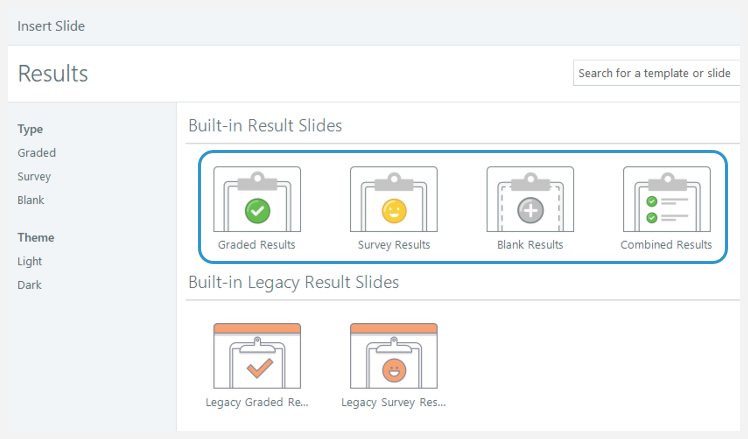Viewport: 748px width, 439px height.
Task: Click the "Survey Results" caption text
Action: (x=394, y=245)
